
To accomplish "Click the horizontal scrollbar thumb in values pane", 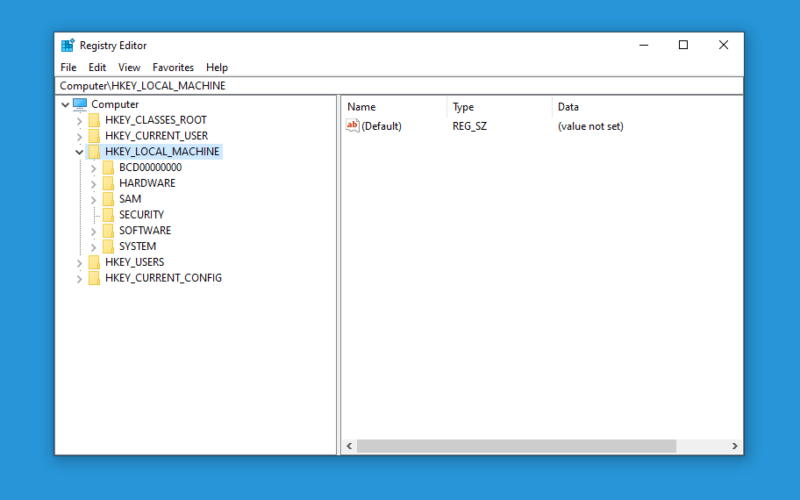I will [516, 446].
